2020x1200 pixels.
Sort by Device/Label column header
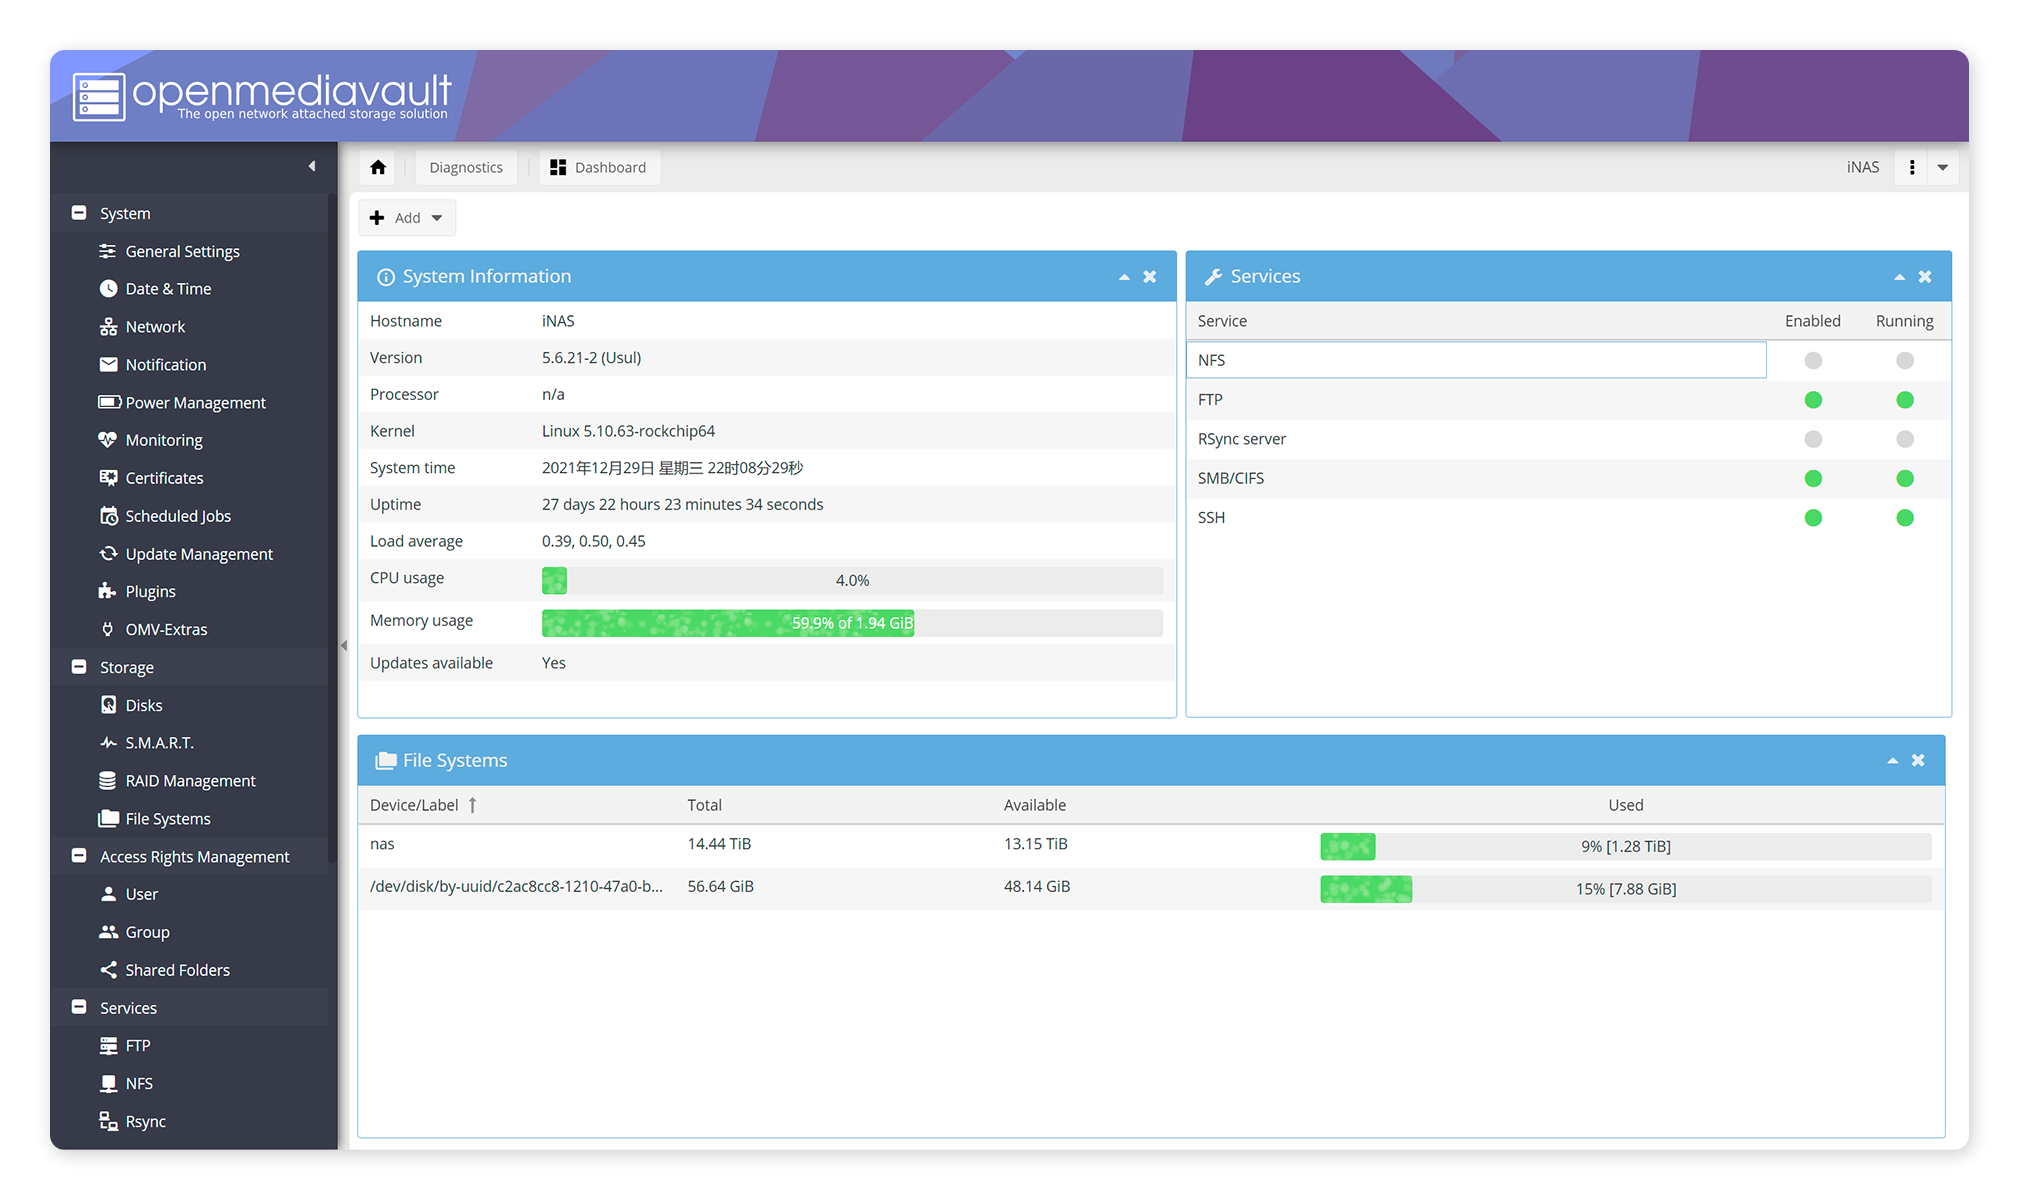(414, 805)
